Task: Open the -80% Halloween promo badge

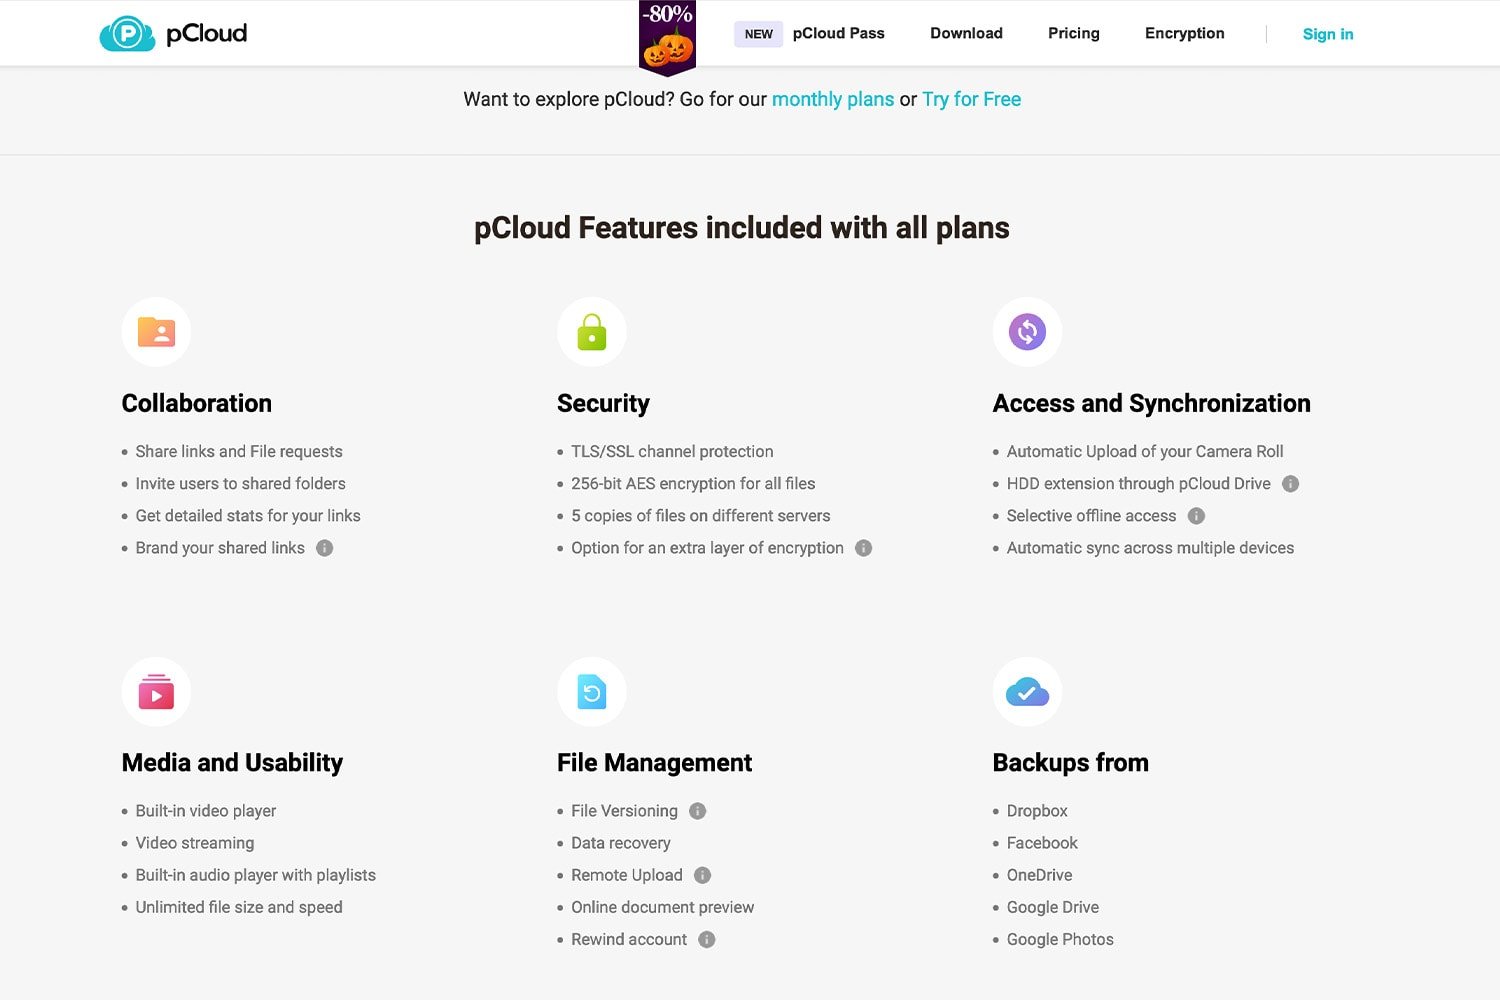Action: pos(667,37)
